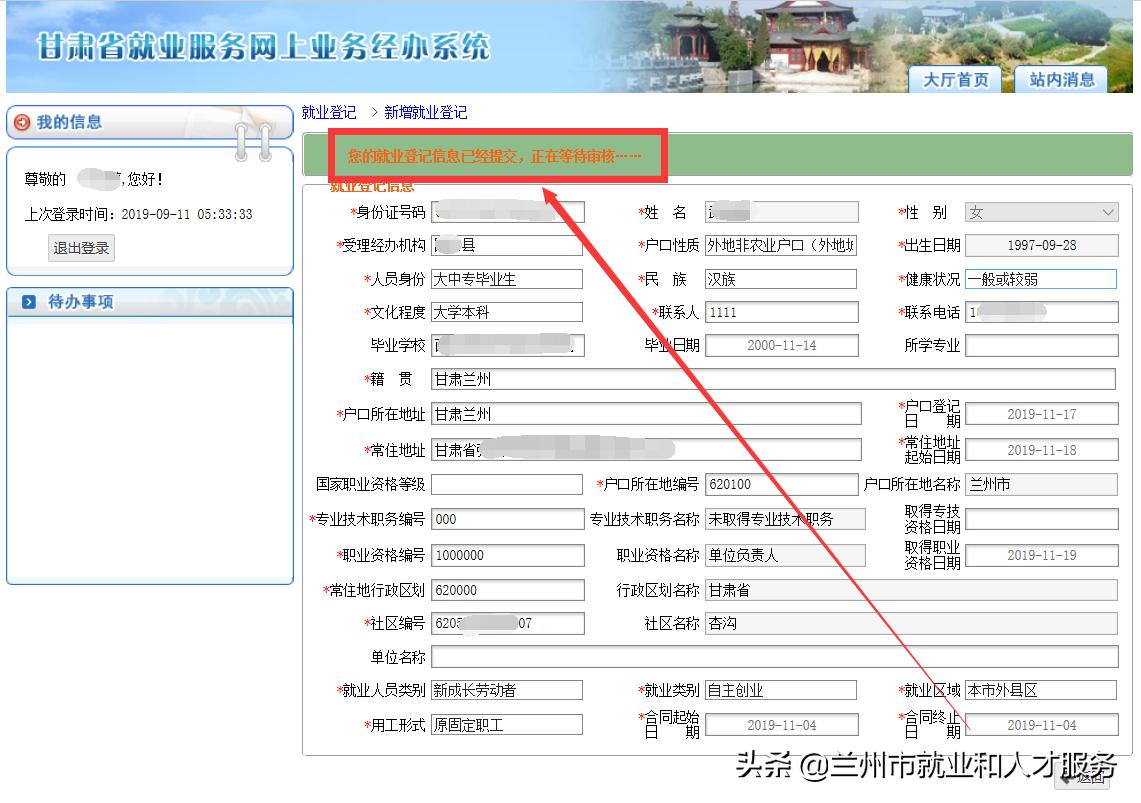
Task: Click 行政区划名称 field 甘肃省
Action: (911, 590)
